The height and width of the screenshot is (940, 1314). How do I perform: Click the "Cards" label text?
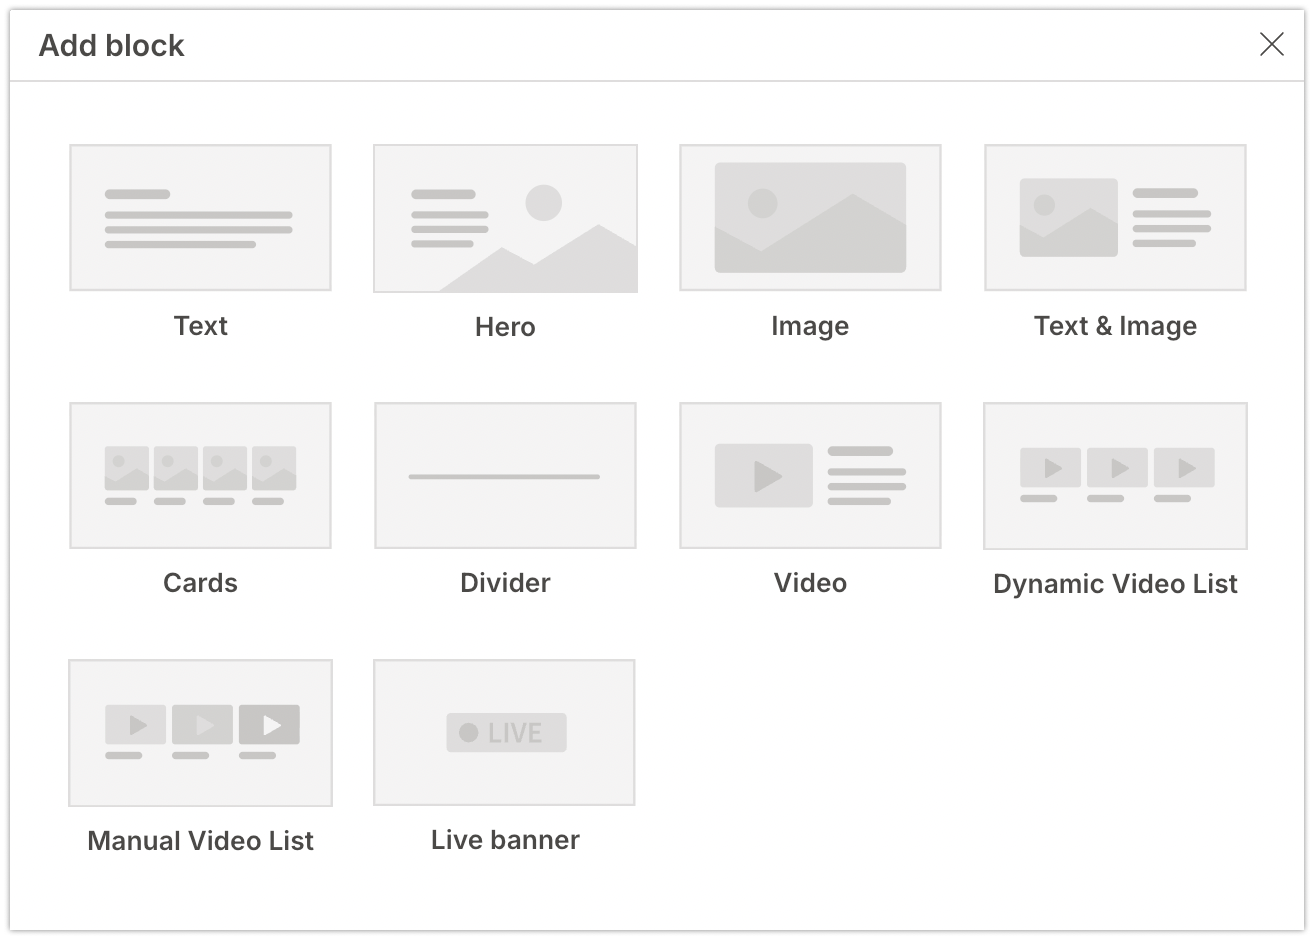(200, 583)
